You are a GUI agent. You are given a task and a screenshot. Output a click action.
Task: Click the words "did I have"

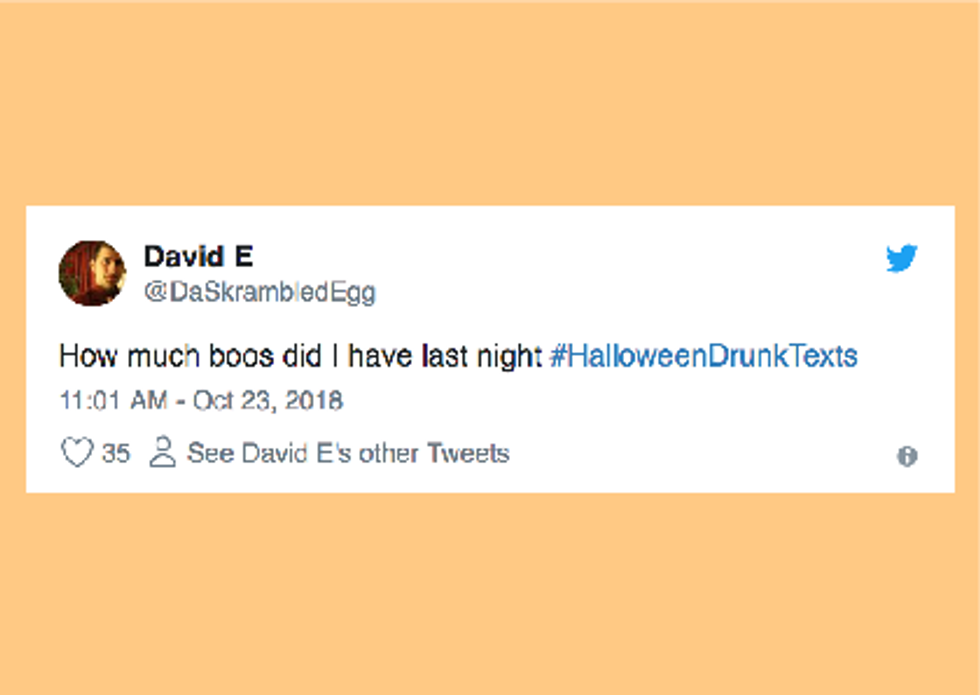coord(352,357)
